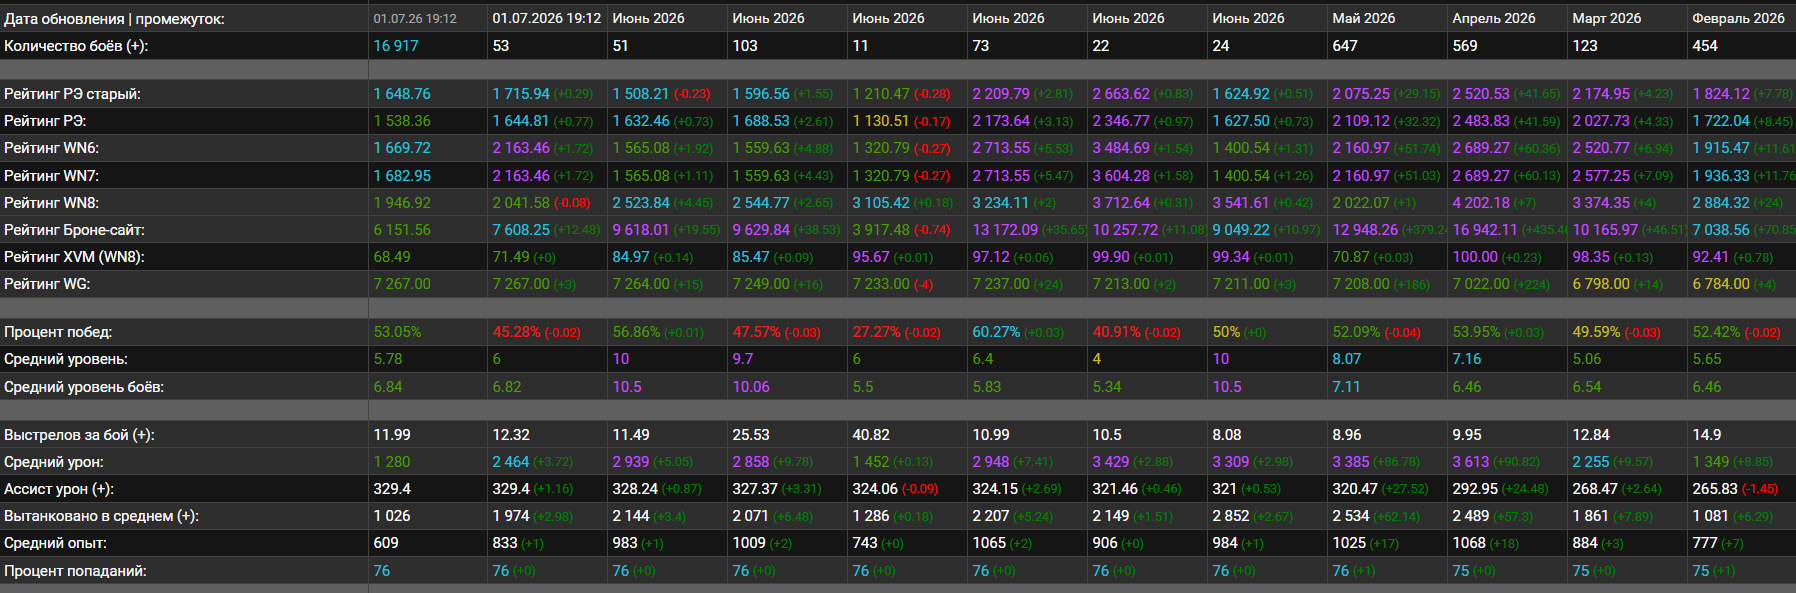1796x593 pixels.
Task: Click the April 2026 average damage 3 613
Action: coord(1470,461)
